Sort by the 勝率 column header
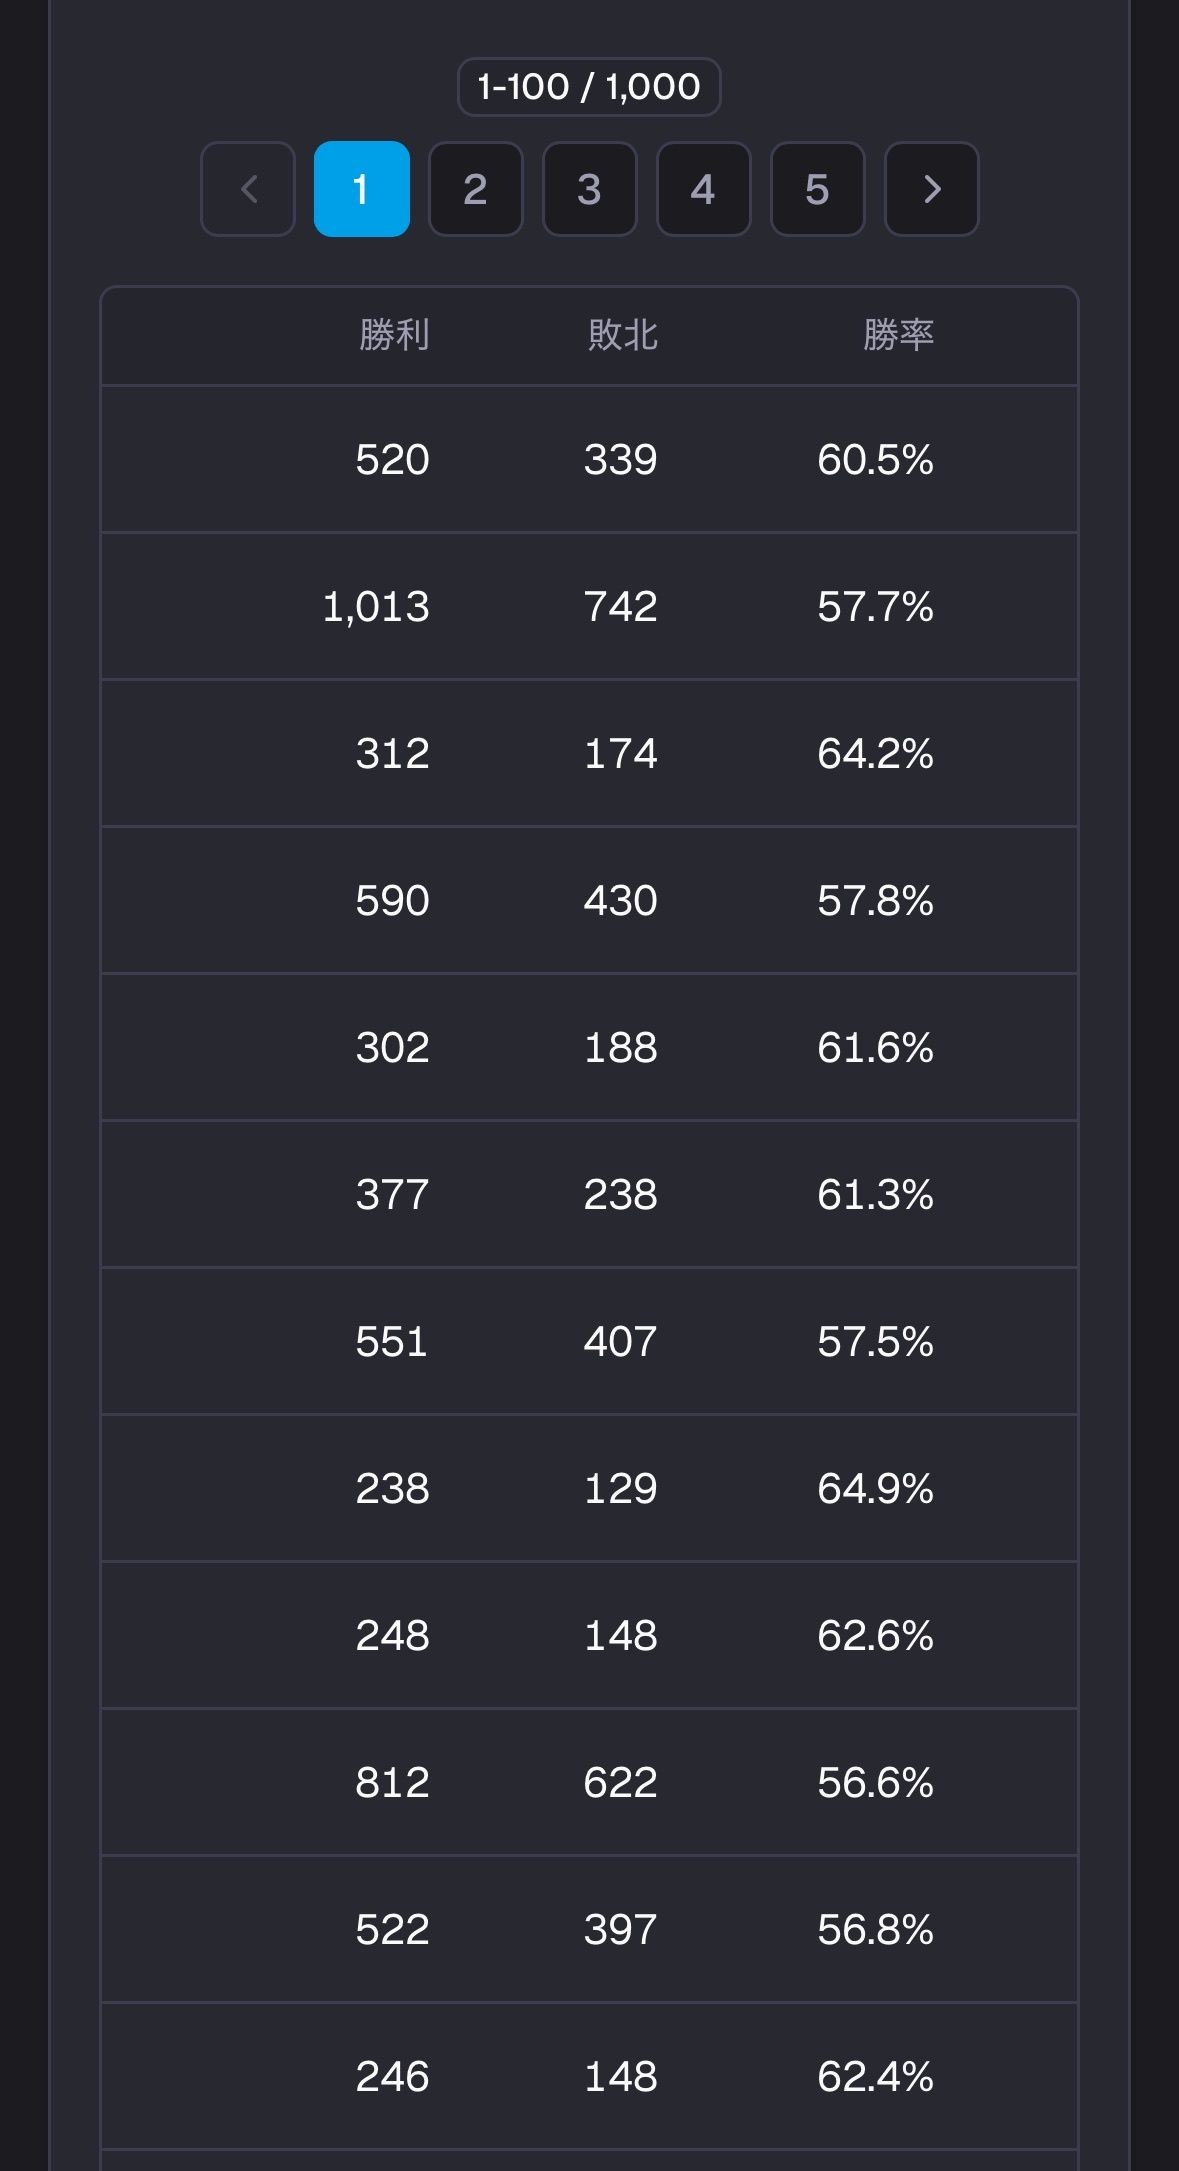The image size is (1179, 2171). pyautogui.click(x=898, y=335)
